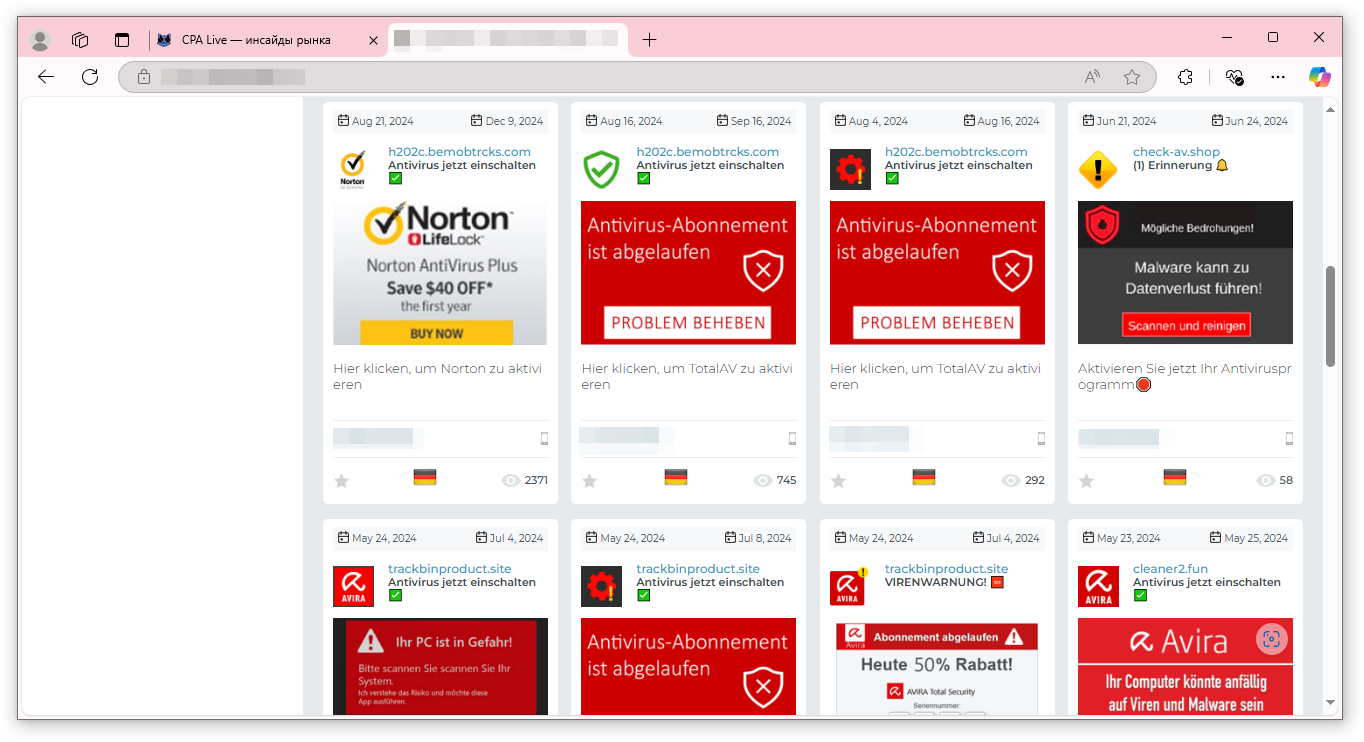Click the Norton logo icon
This screenshot has height=742, width=1364.
[352, 170]
